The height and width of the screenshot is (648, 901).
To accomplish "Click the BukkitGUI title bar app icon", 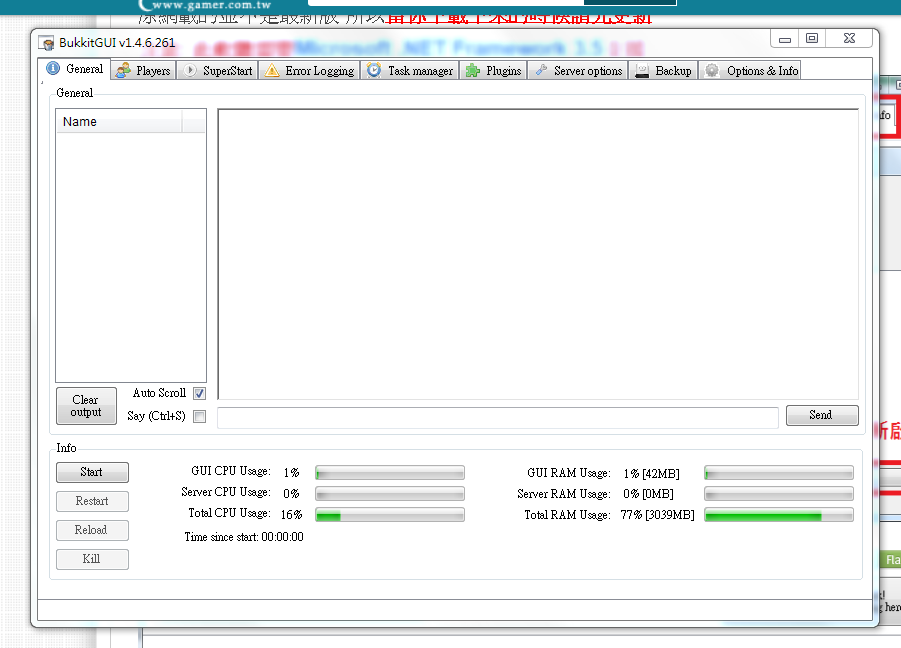I will point(47,42).
